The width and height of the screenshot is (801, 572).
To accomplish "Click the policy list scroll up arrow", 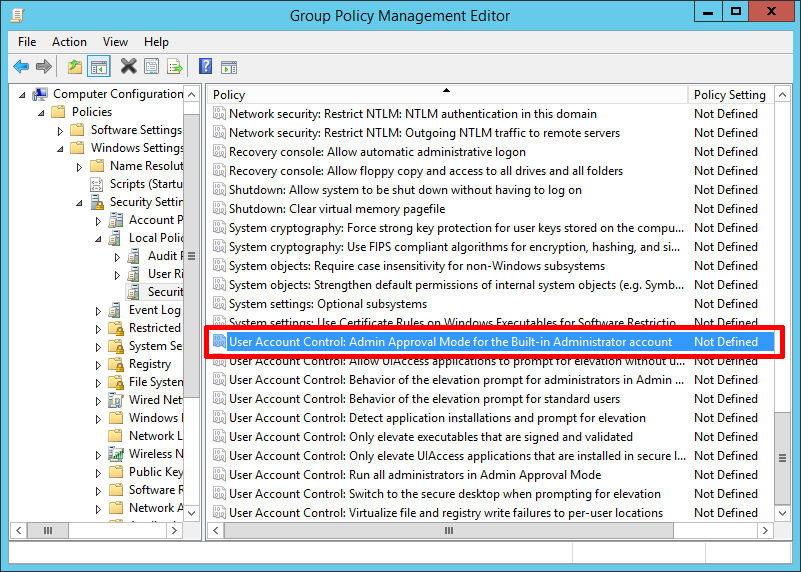I will click(782, 95).
